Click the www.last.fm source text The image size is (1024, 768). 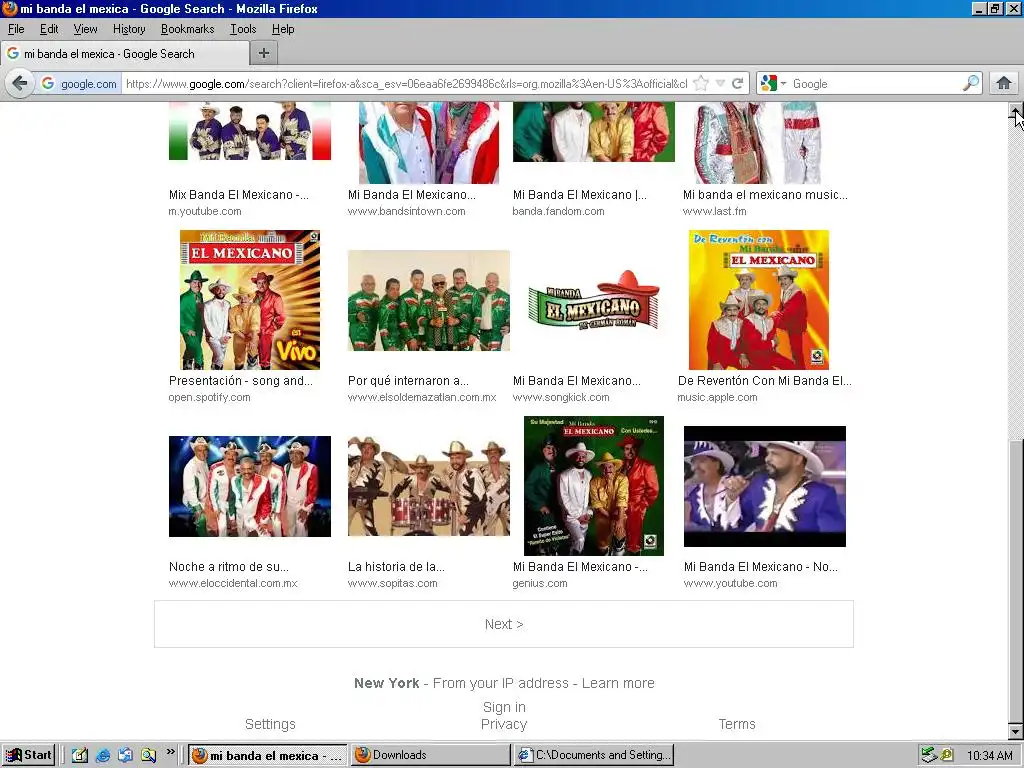click(x=714, y=211)
